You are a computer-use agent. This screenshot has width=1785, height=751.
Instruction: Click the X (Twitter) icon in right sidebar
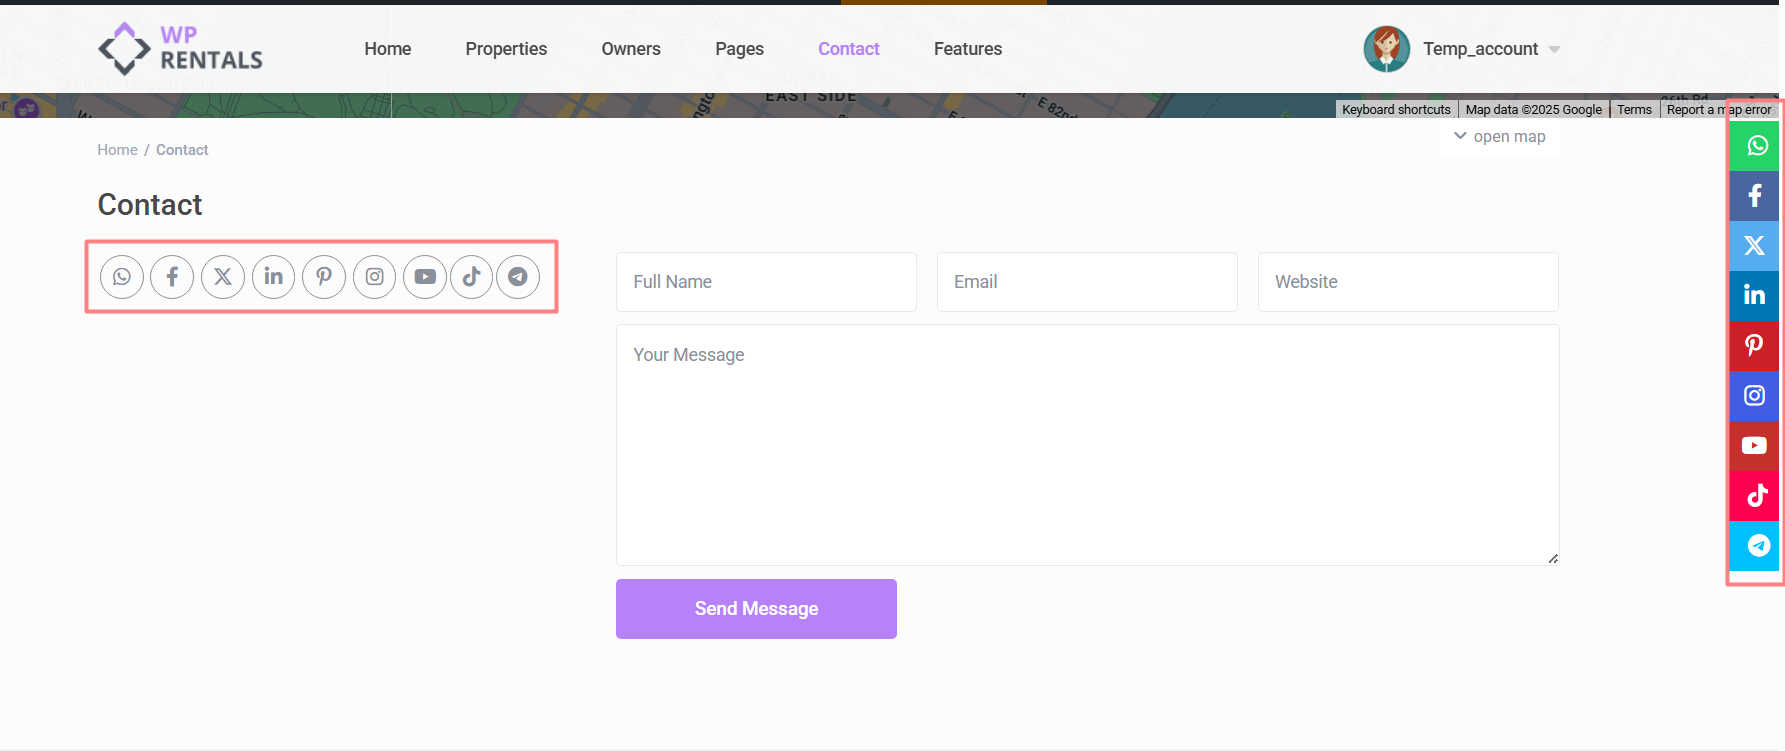click(x=1754, y=246)
